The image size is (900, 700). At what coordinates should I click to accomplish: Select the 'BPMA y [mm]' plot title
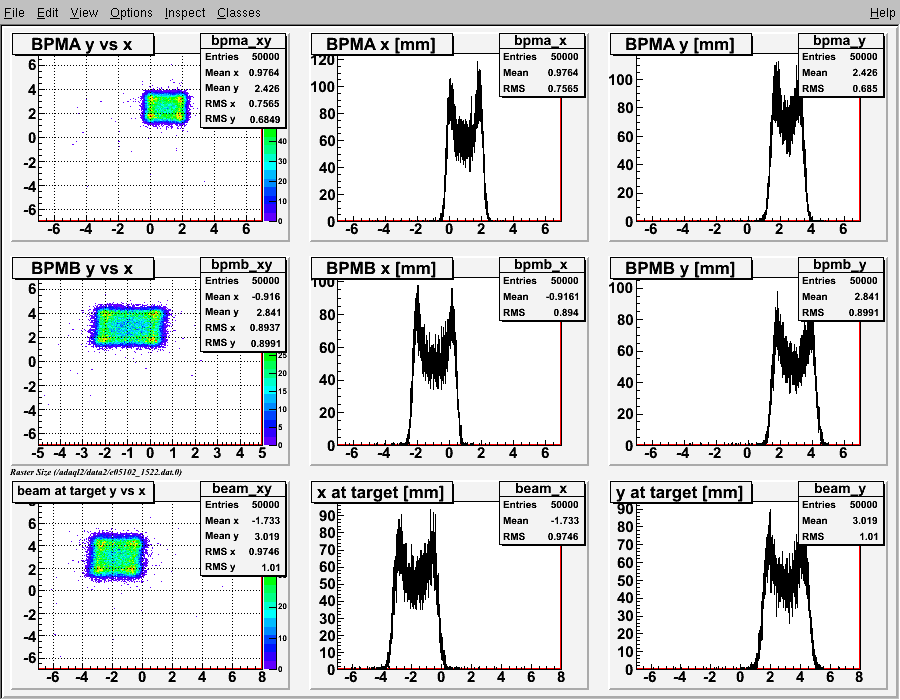(x=681, y=44)
